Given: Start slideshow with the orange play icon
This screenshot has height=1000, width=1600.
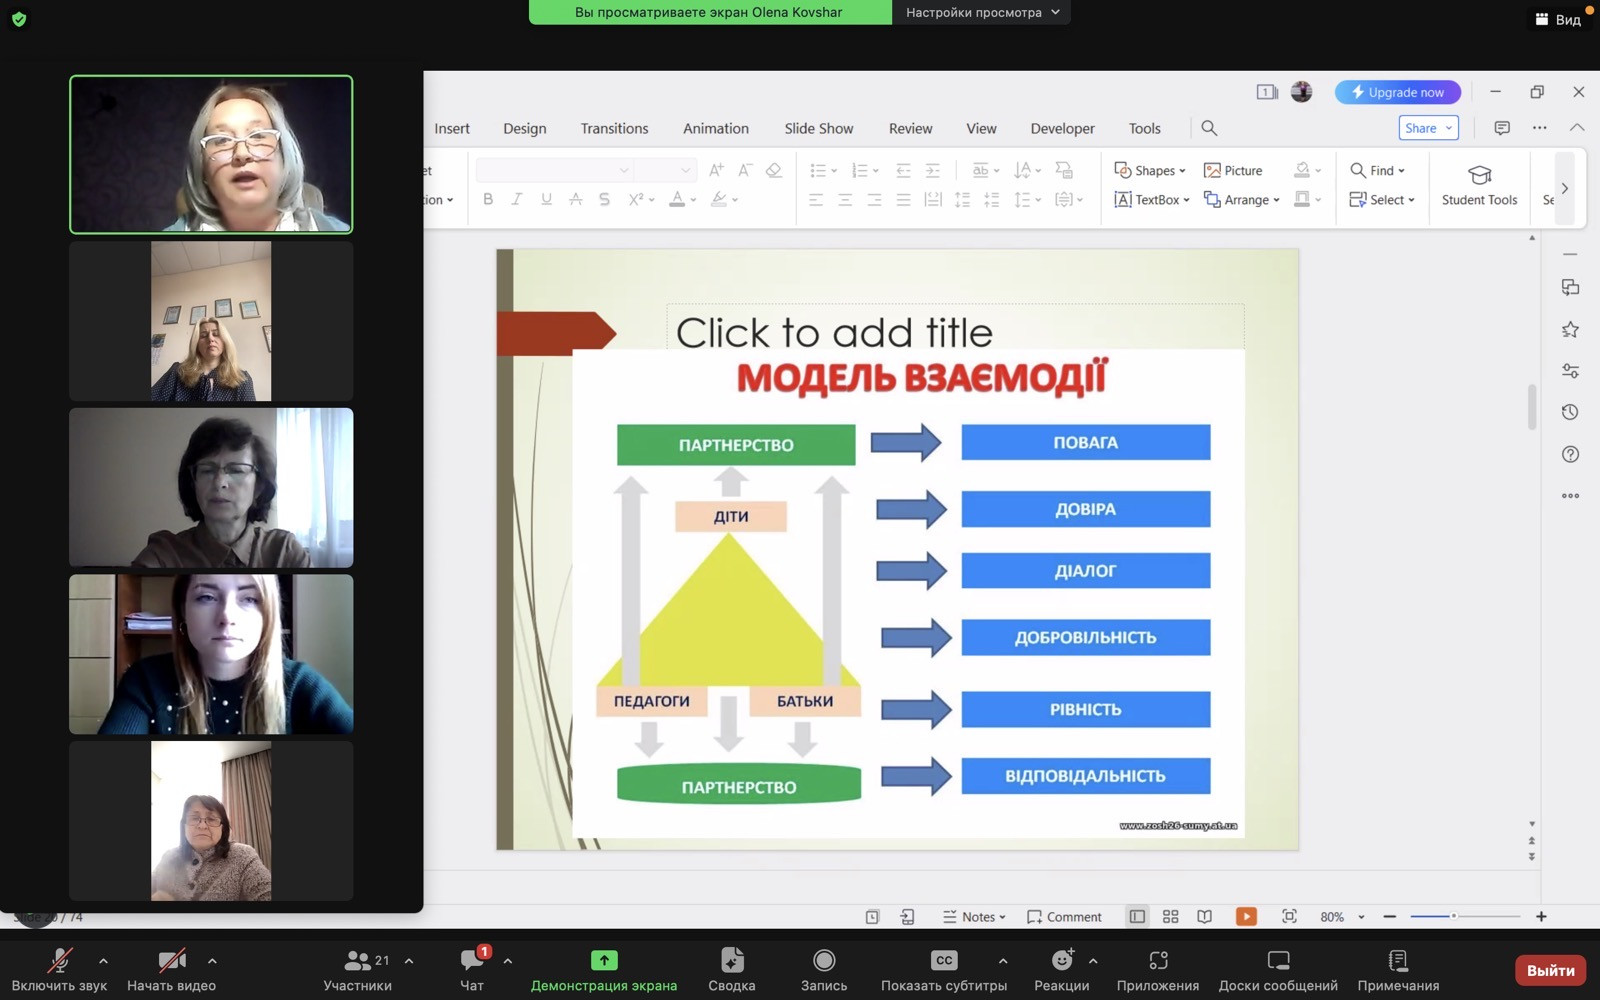Looking at the screenshot, I should point(1246,916).
